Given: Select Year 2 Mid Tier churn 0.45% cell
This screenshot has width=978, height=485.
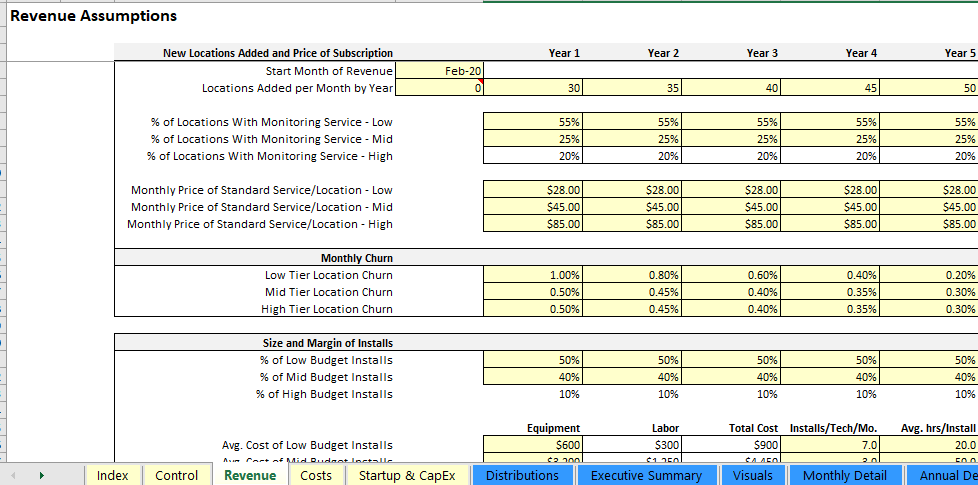Looking at the screenshot, I should point(632,292).
